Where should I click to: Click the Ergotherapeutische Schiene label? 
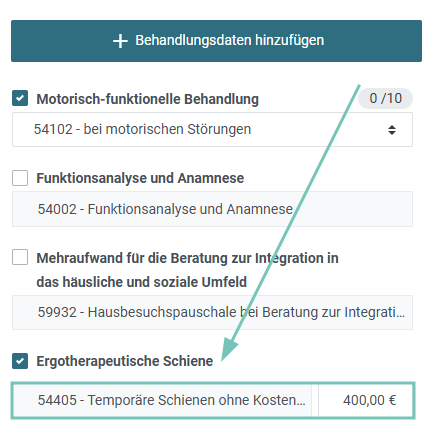pyautogui.click(x=125, y=361)
